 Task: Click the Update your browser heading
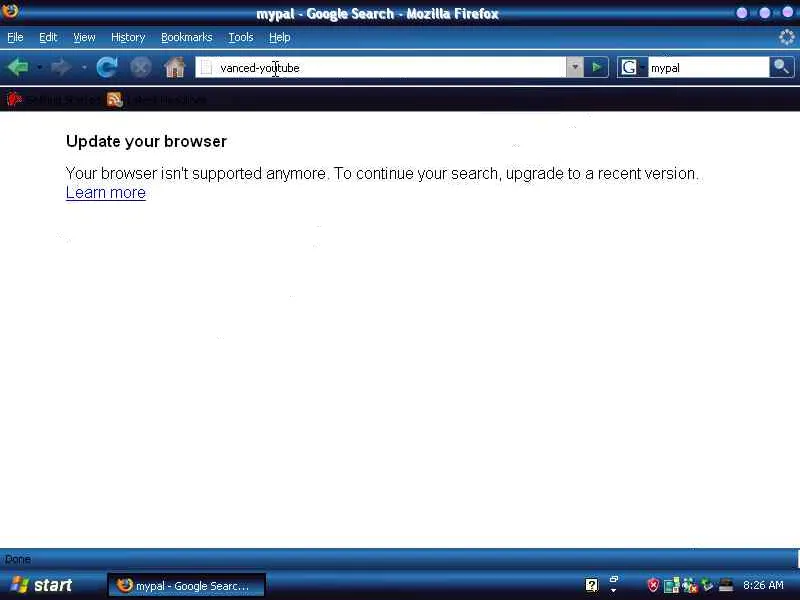[x=146, y=141]
